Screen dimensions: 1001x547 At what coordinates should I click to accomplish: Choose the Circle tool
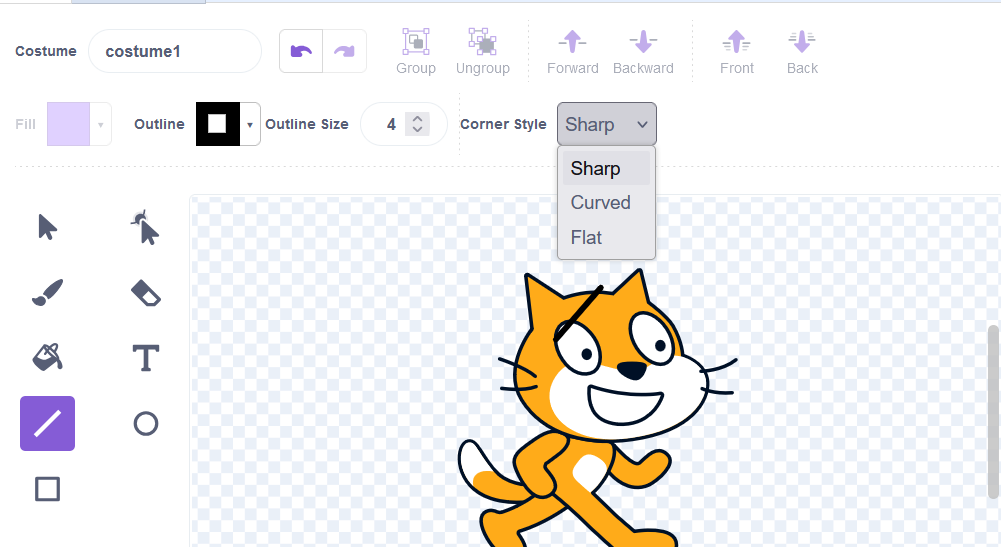[146, 424]
